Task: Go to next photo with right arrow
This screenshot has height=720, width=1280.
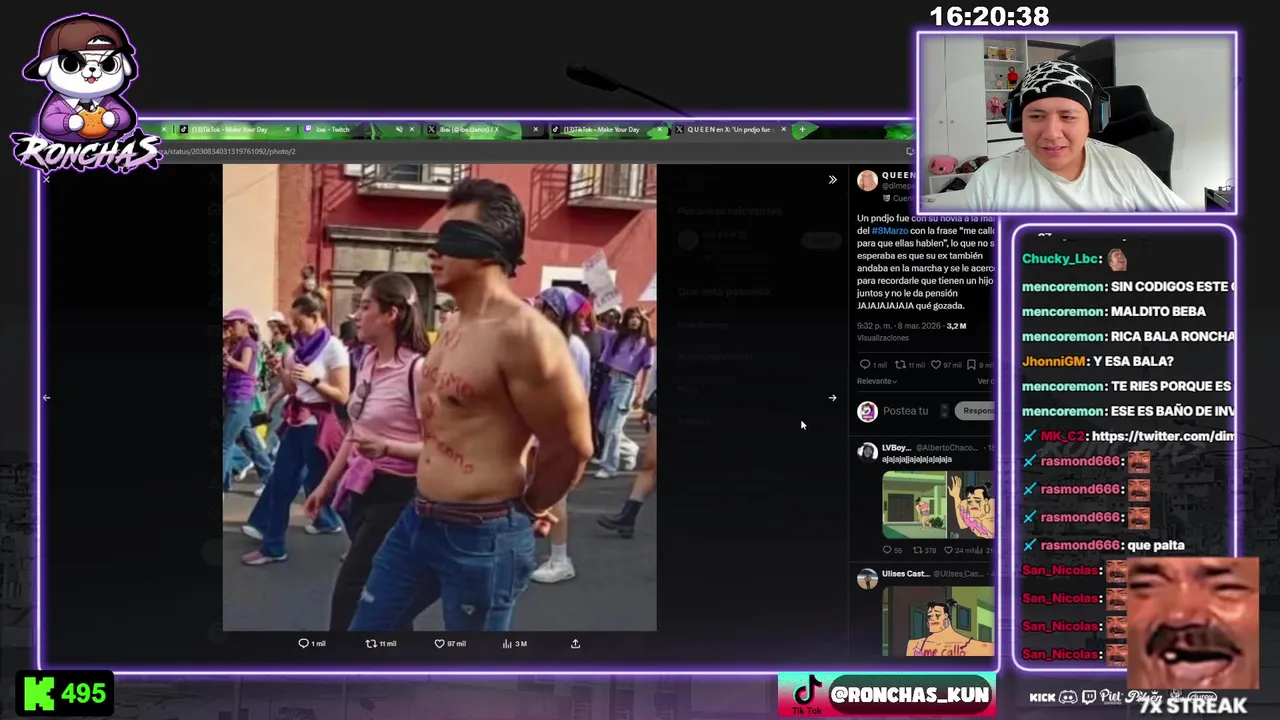Action: [832, 398]
